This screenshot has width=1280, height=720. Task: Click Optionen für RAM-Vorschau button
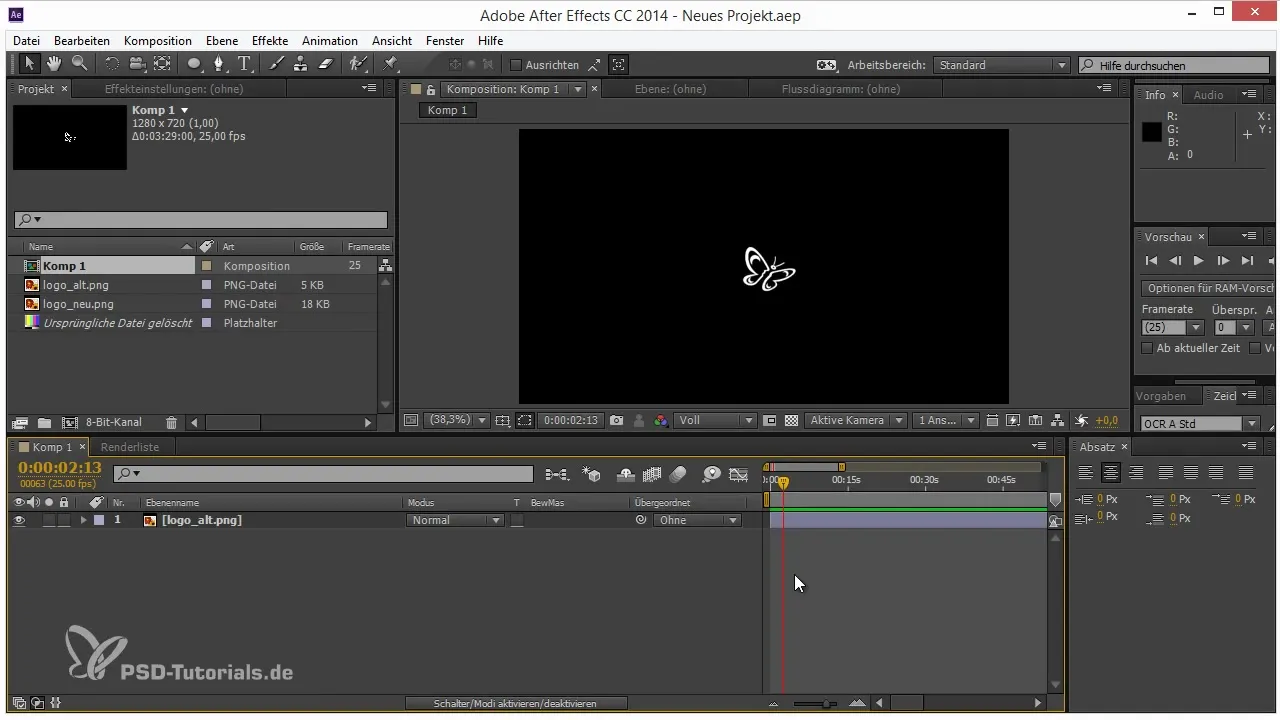1207,288
